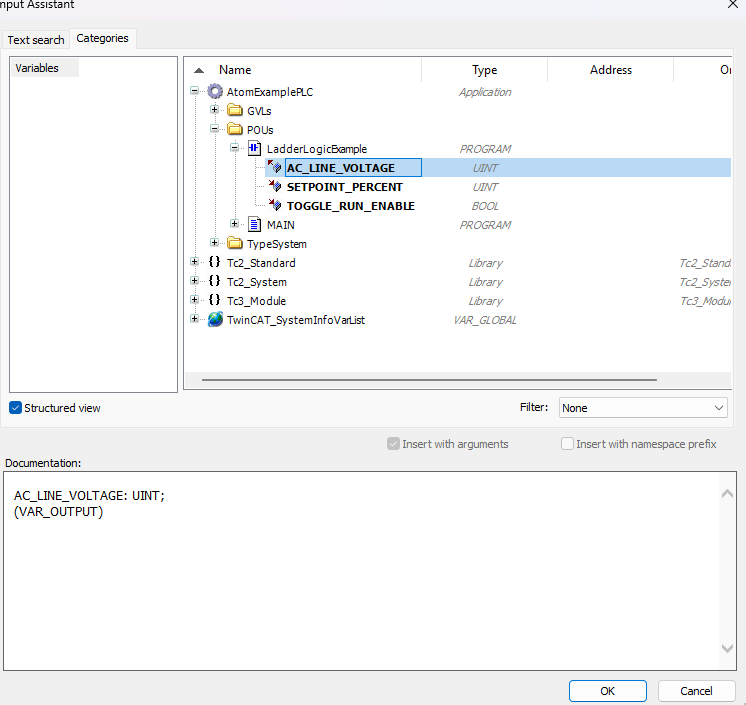
Task: Click the BOOL type of TOGGLE_RUN_ENABLE
Action: [485, 206]
